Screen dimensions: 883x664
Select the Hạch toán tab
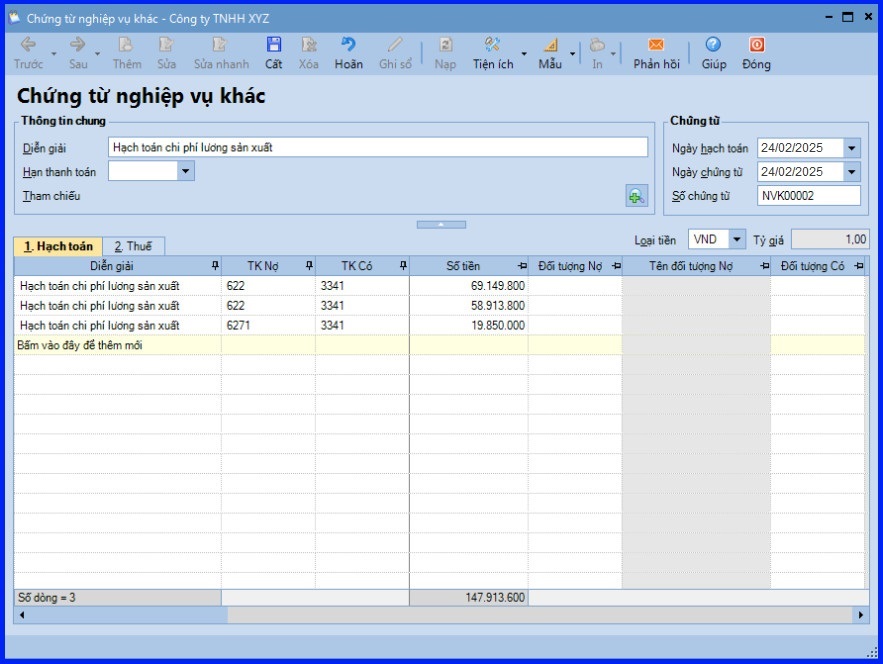(58, 246)
